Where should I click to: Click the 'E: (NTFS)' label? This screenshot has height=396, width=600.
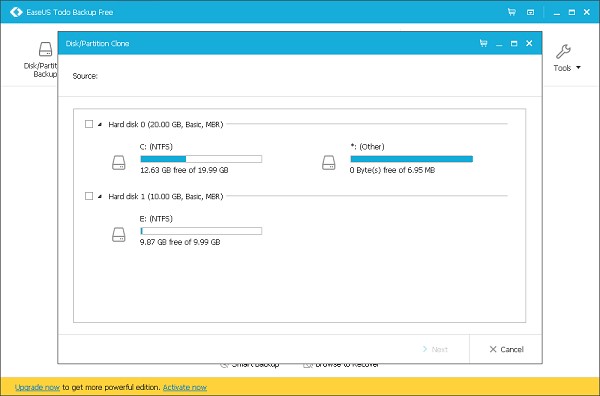pos(156,218)
